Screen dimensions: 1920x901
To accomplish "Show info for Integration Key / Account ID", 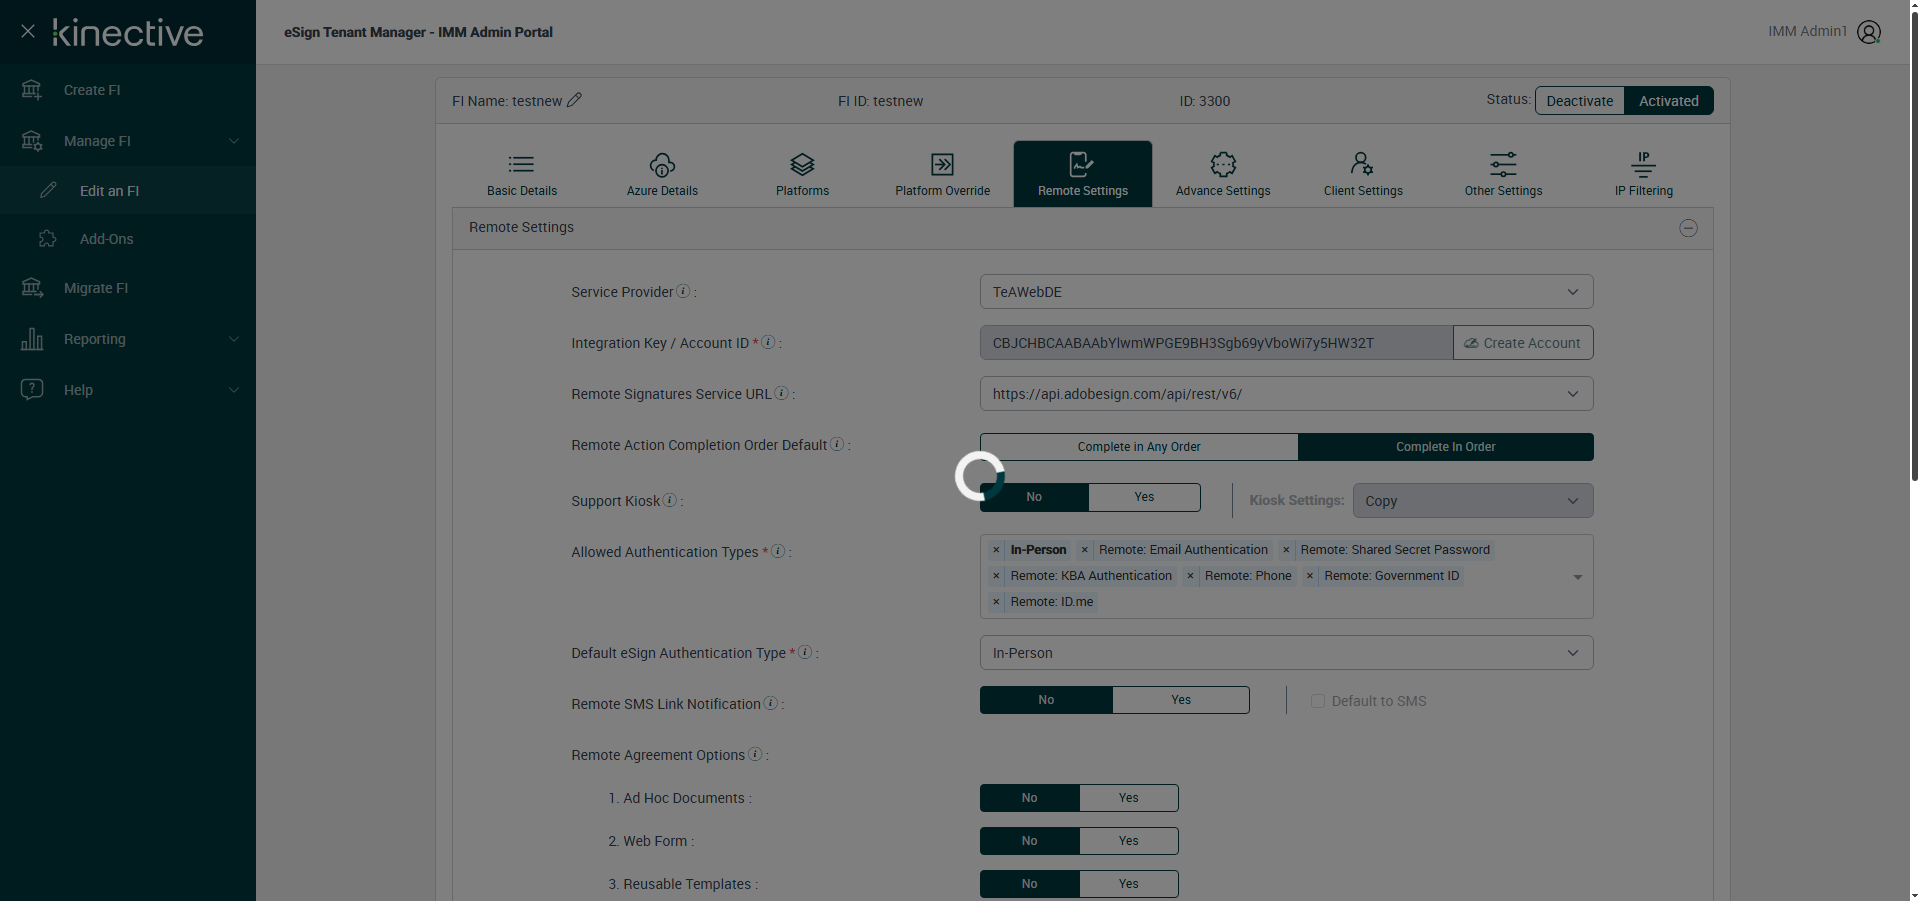I will click(768, 342).
